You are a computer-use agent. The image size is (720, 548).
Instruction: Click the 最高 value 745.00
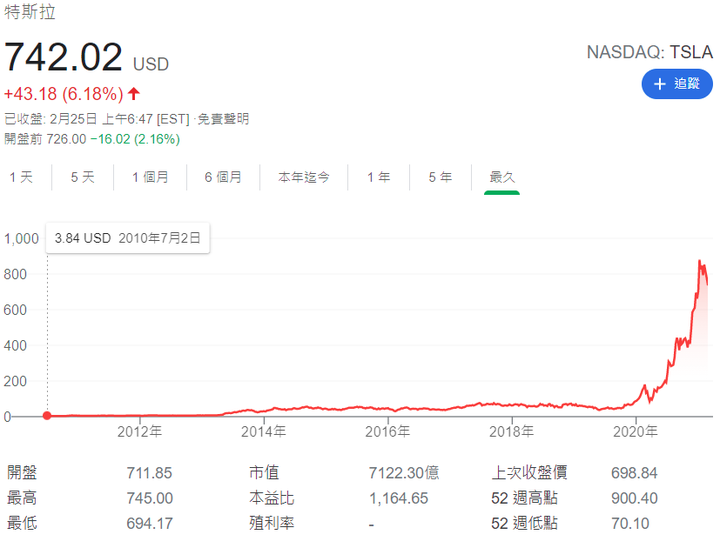tap(150, 498)
